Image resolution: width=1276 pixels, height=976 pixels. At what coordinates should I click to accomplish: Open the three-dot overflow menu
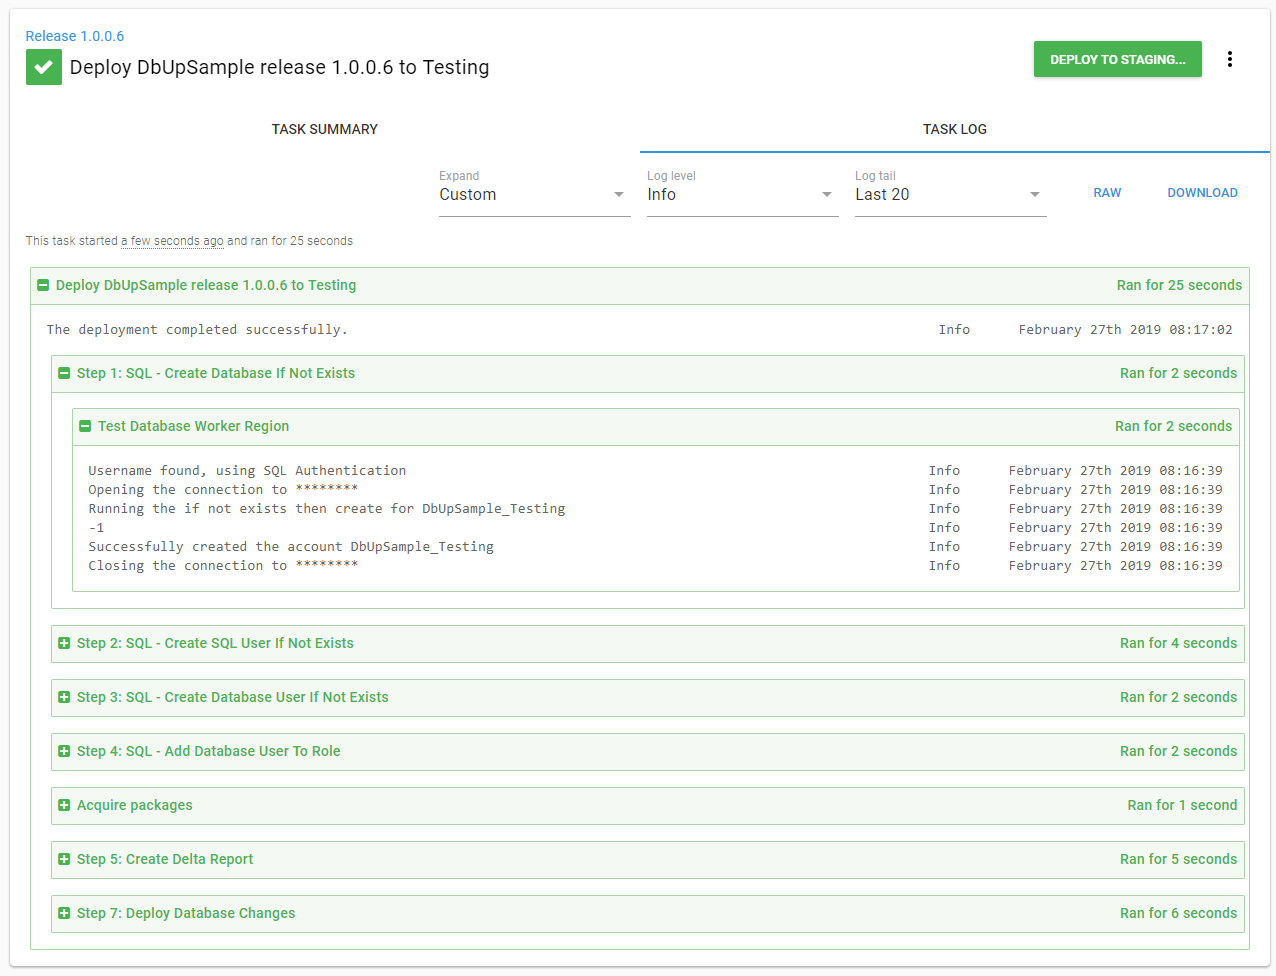[1229, 60]
